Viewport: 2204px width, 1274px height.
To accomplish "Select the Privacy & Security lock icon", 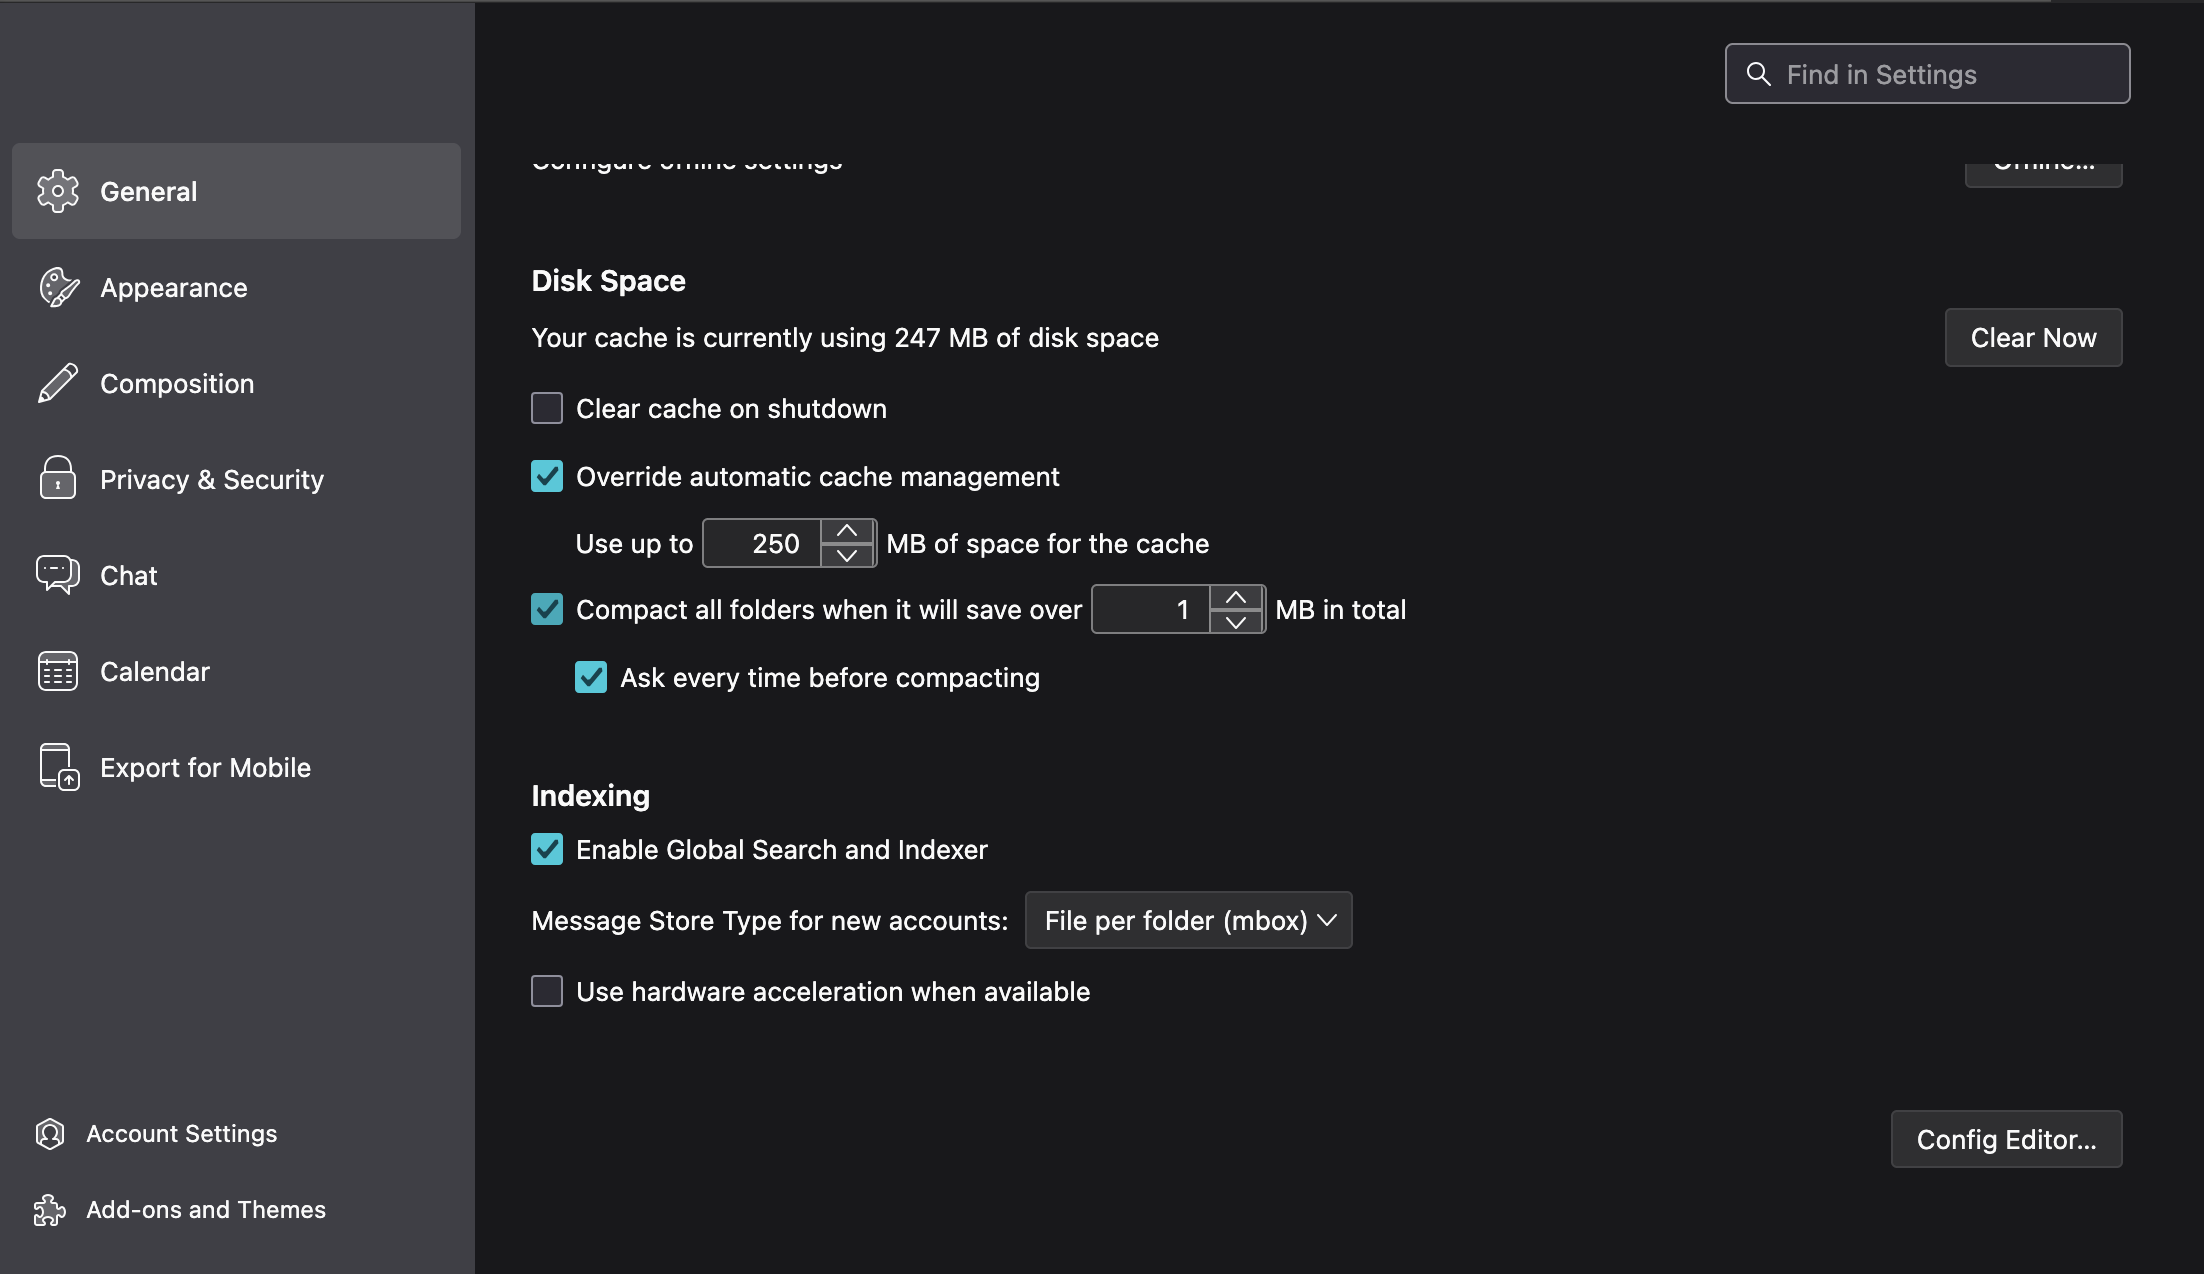I will coord(58,479).
